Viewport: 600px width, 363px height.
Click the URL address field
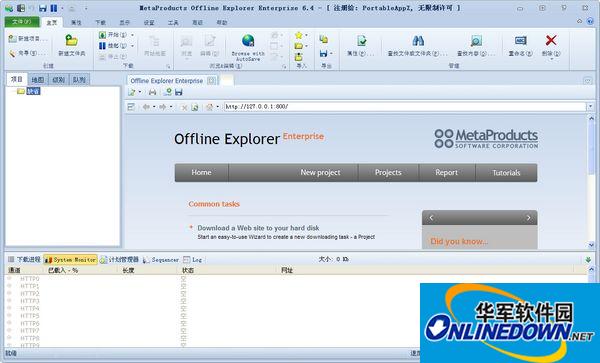405,107
